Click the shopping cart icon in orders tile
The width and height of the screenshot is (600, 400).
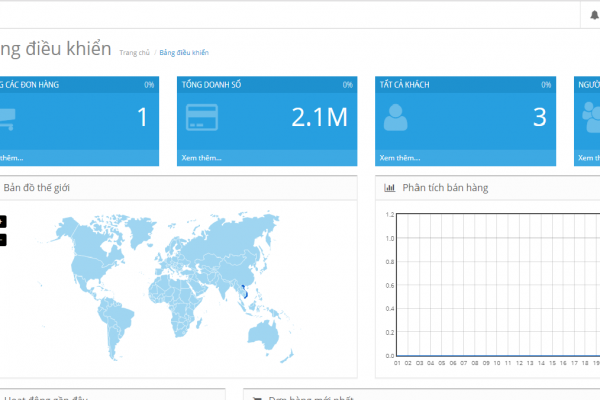click(x=7, y=119)
